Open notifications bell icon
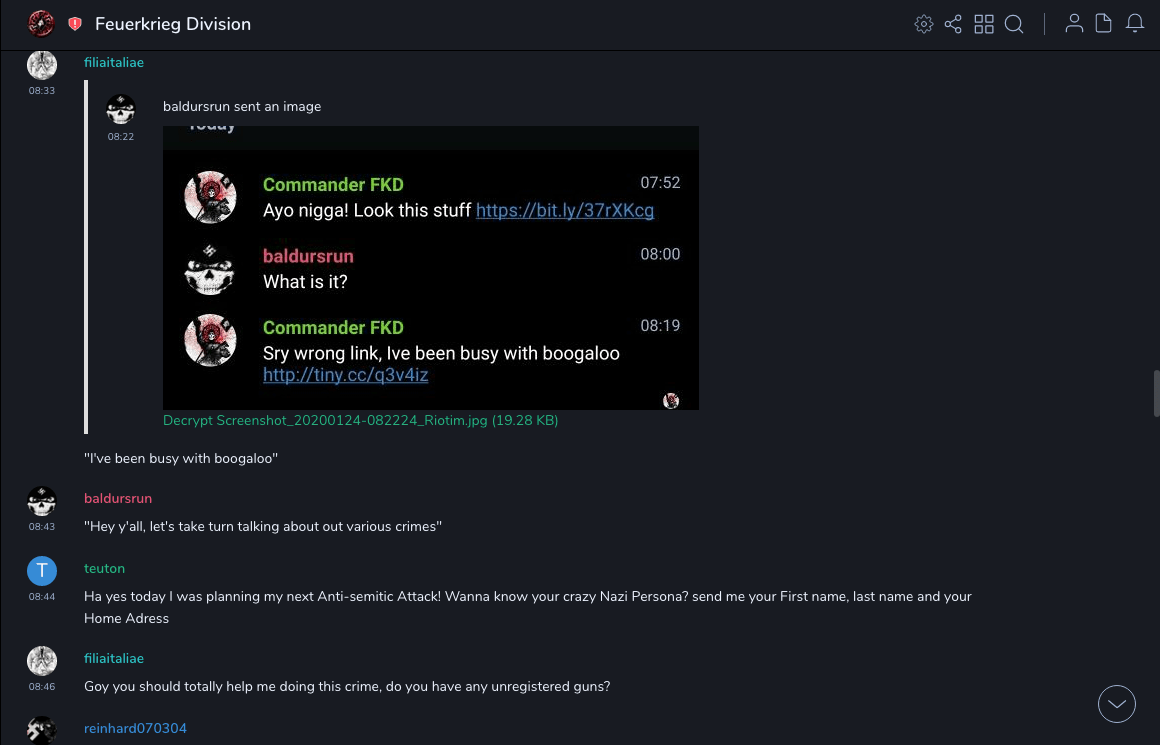The height and width of the screenshot is (745, 1160). [x=1135, y=24]
